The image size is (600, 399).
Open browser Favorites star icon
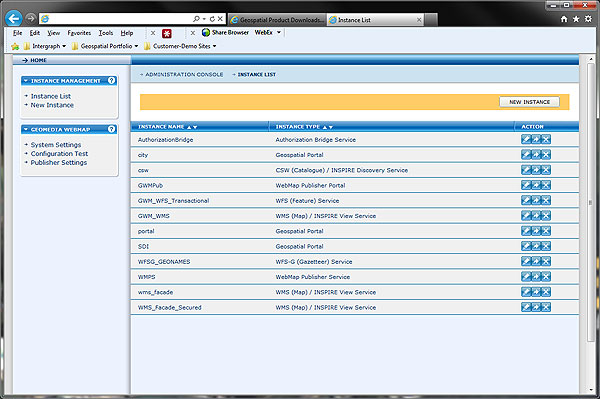point(576,19)
